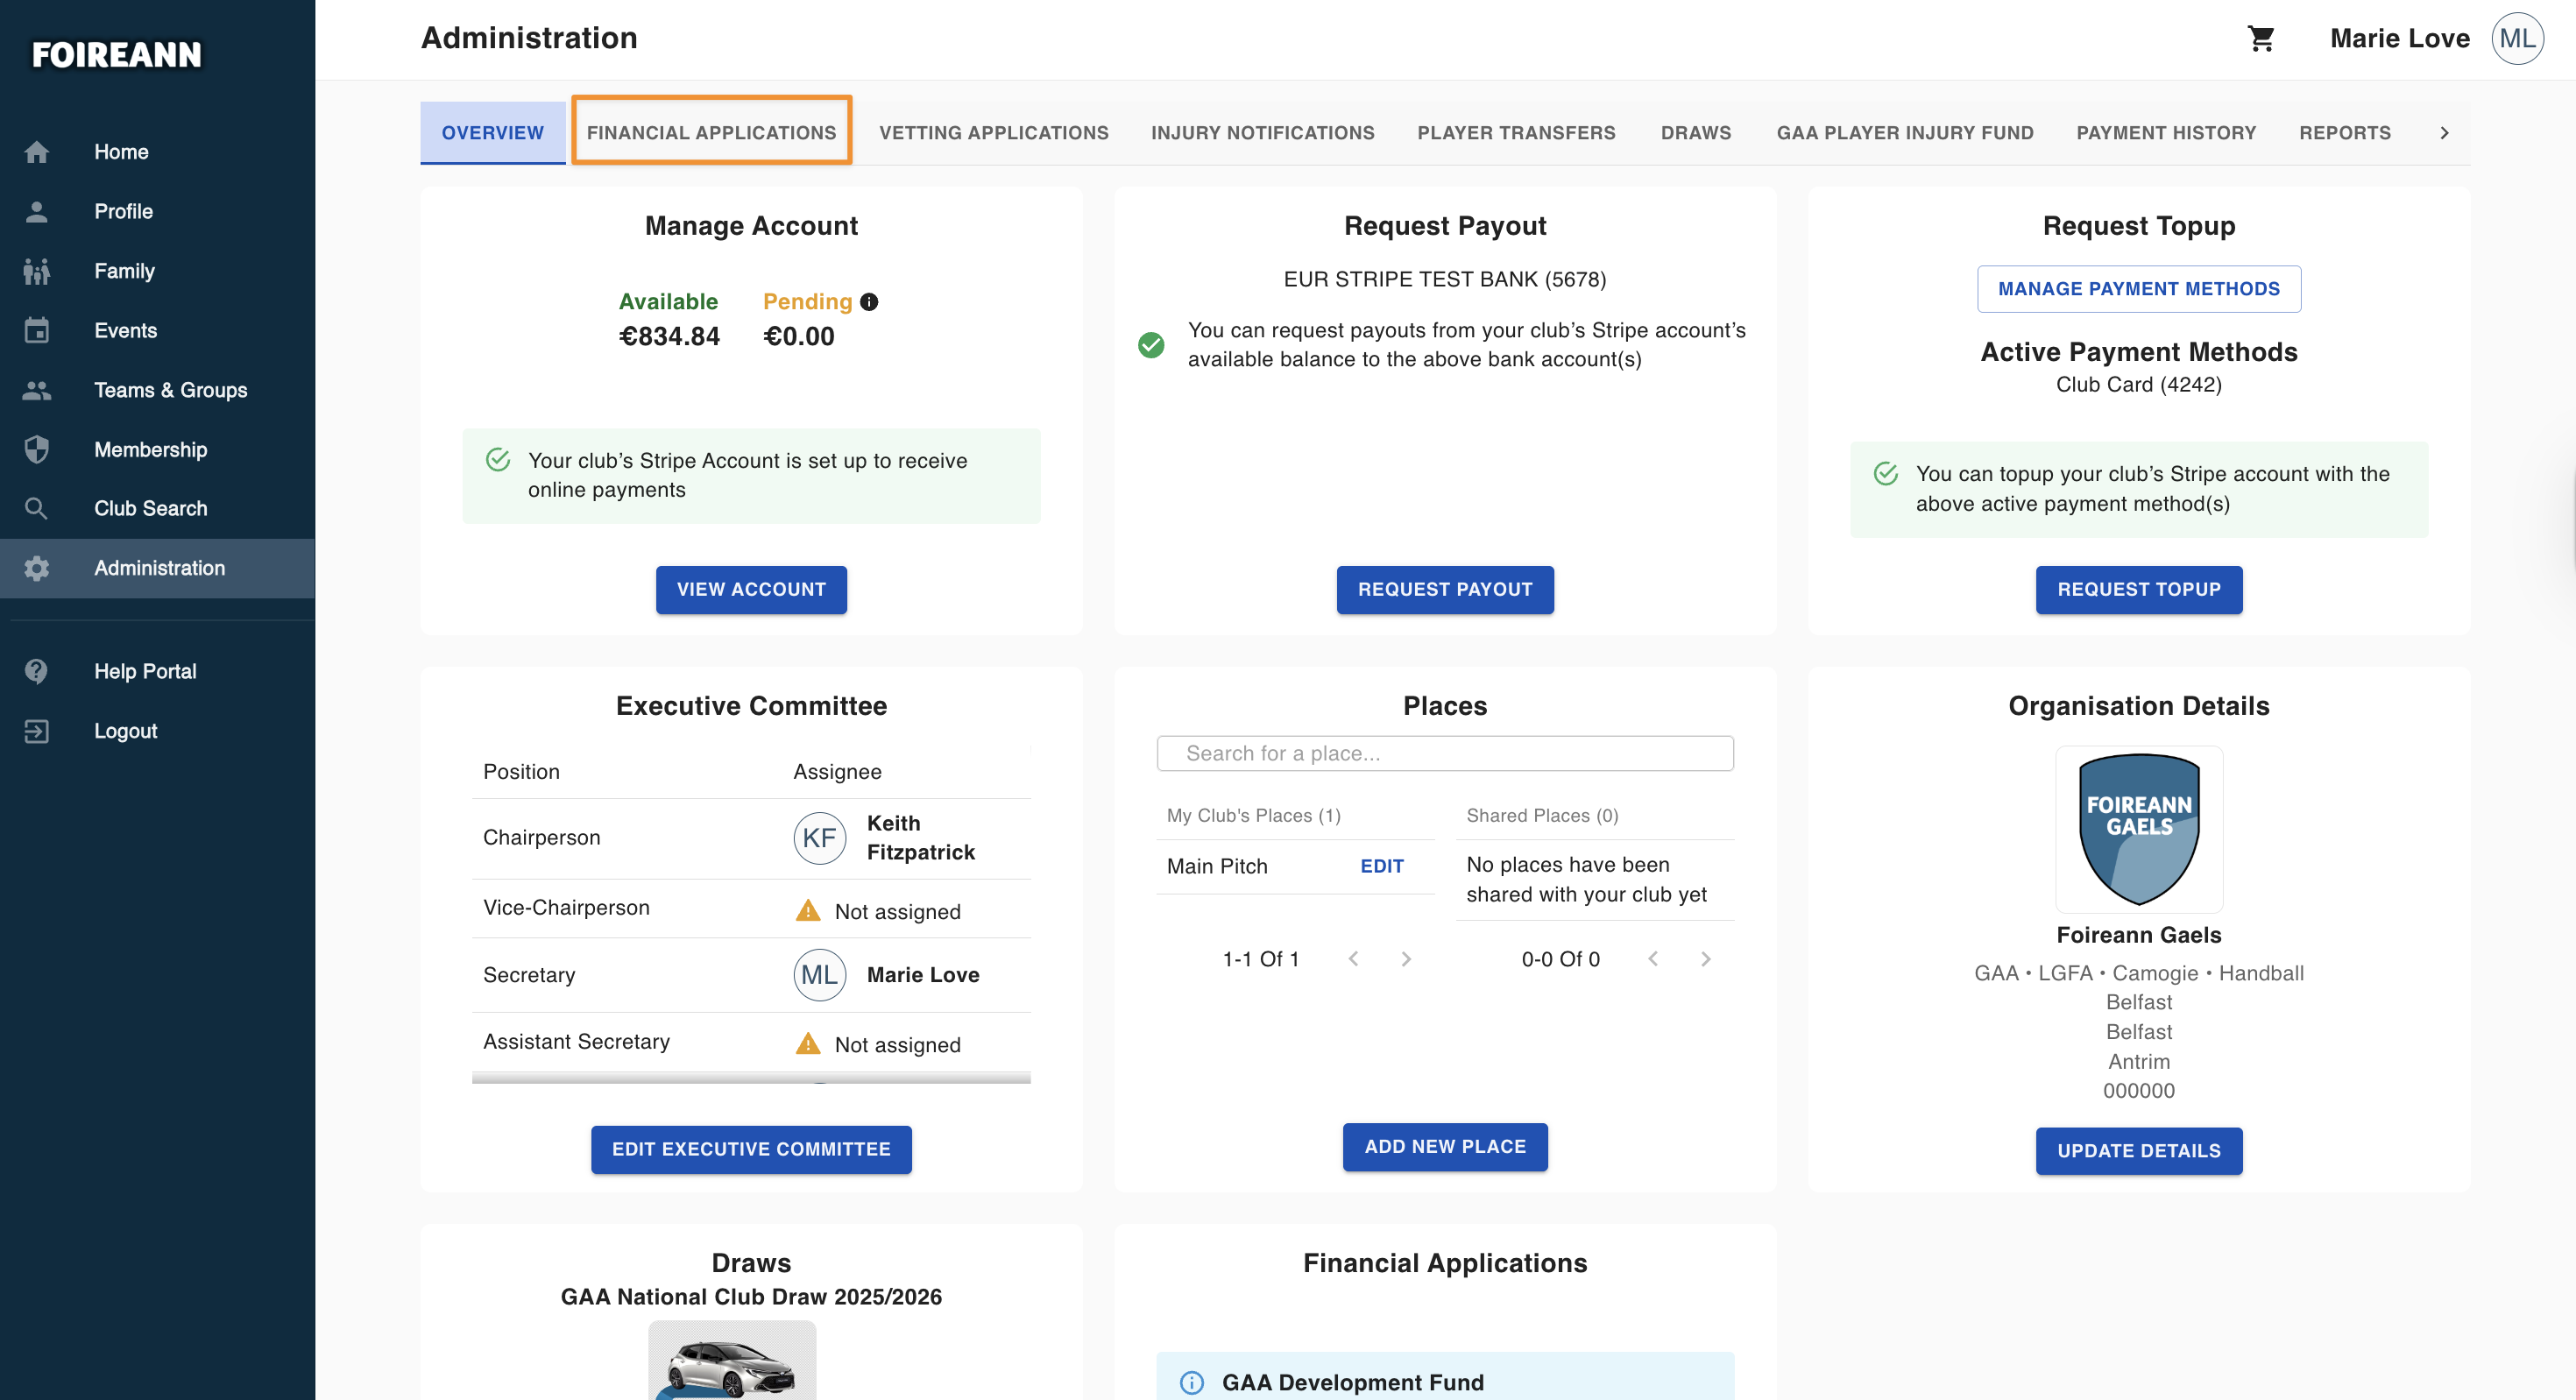Go to previous page of Shared Places
The image size is (2576, 1400).
(1653, 959)
